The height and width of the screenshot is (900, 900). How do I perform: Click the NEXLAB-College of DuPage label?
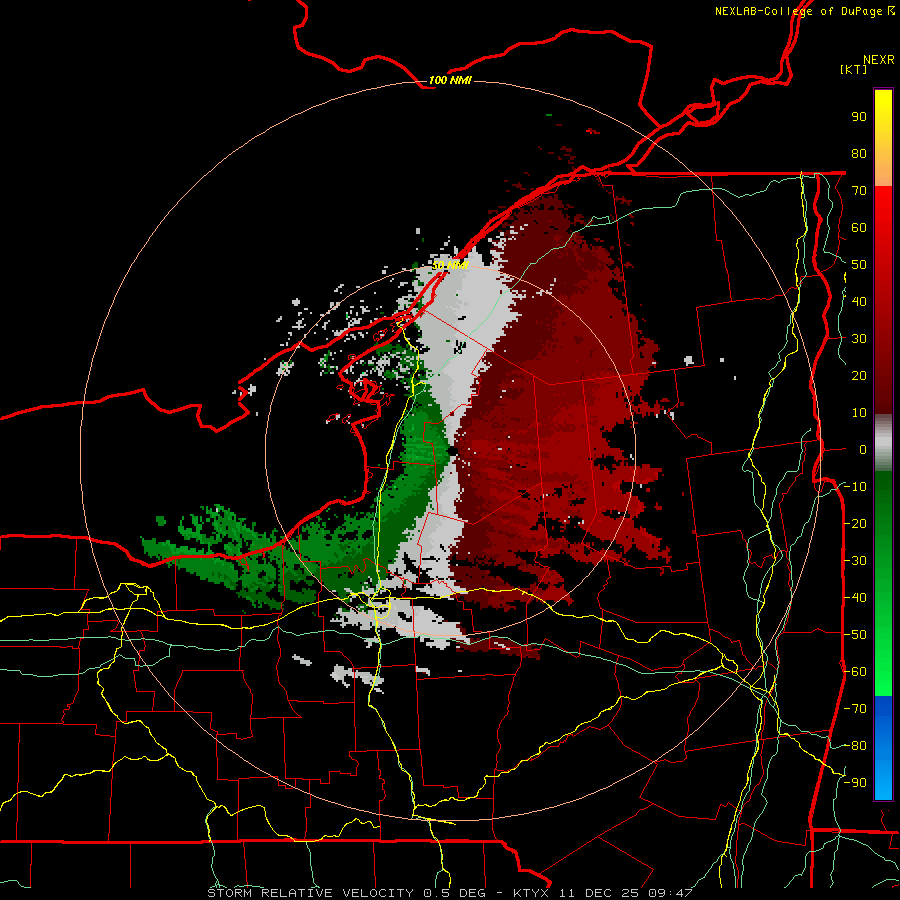[x=804, y=11]
